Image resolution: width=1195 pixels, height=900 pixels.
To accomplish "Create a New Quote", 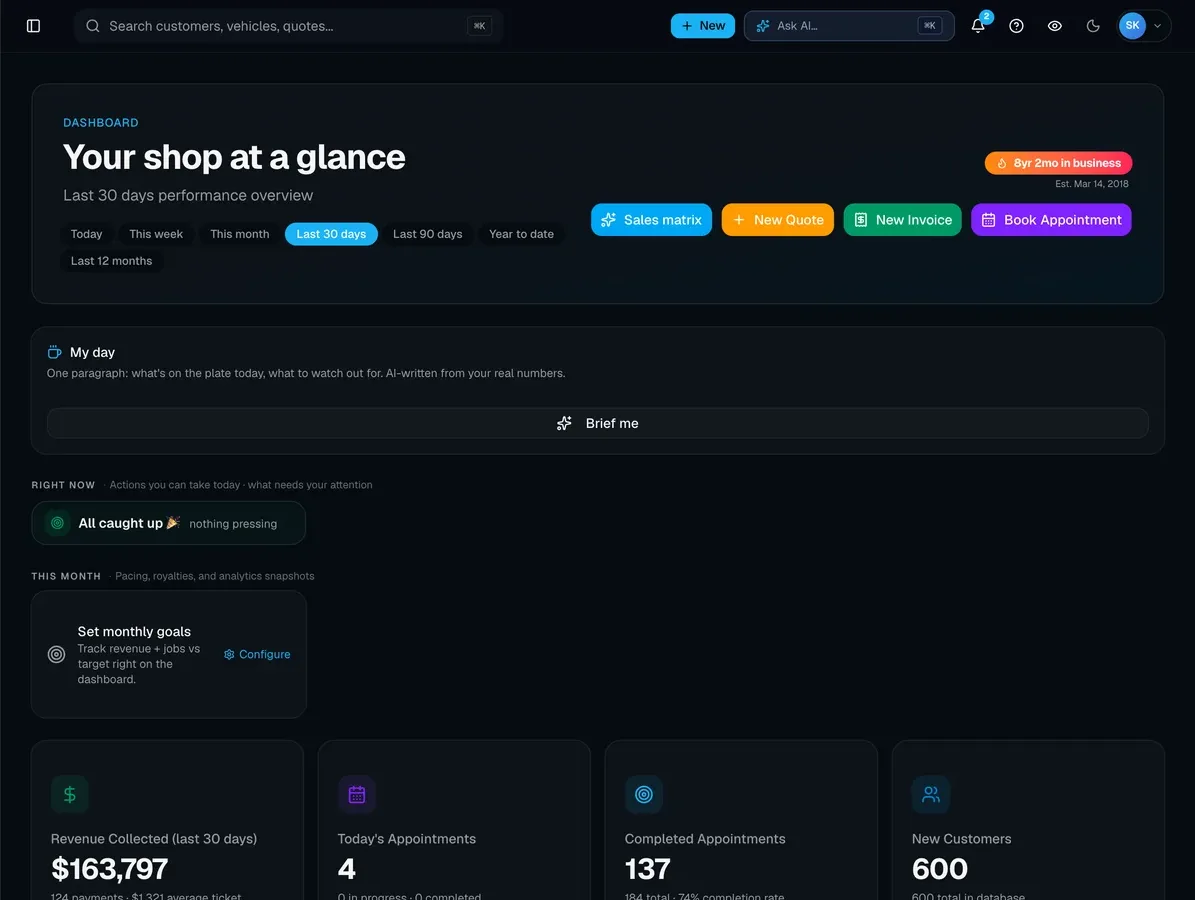I will pos(777,219).
